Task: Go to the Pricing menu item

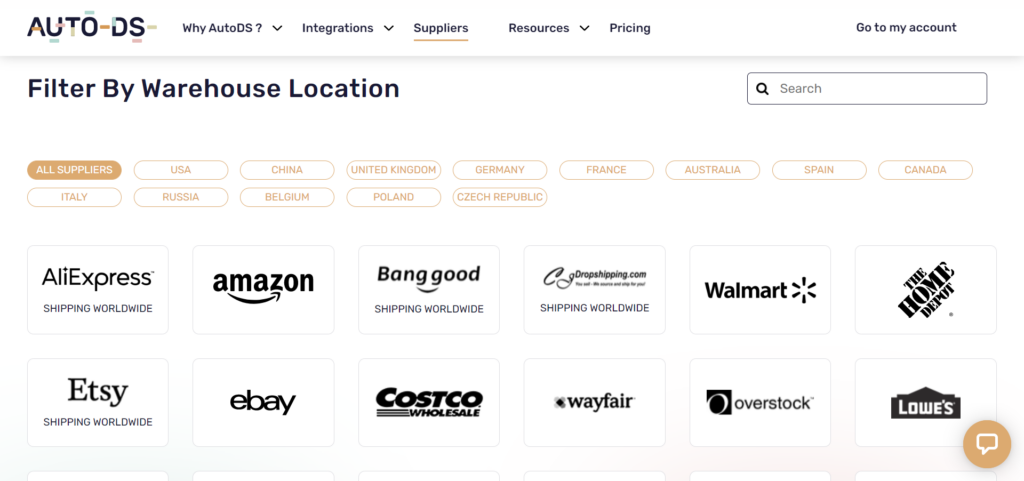Action: click(x=630, y=28)
